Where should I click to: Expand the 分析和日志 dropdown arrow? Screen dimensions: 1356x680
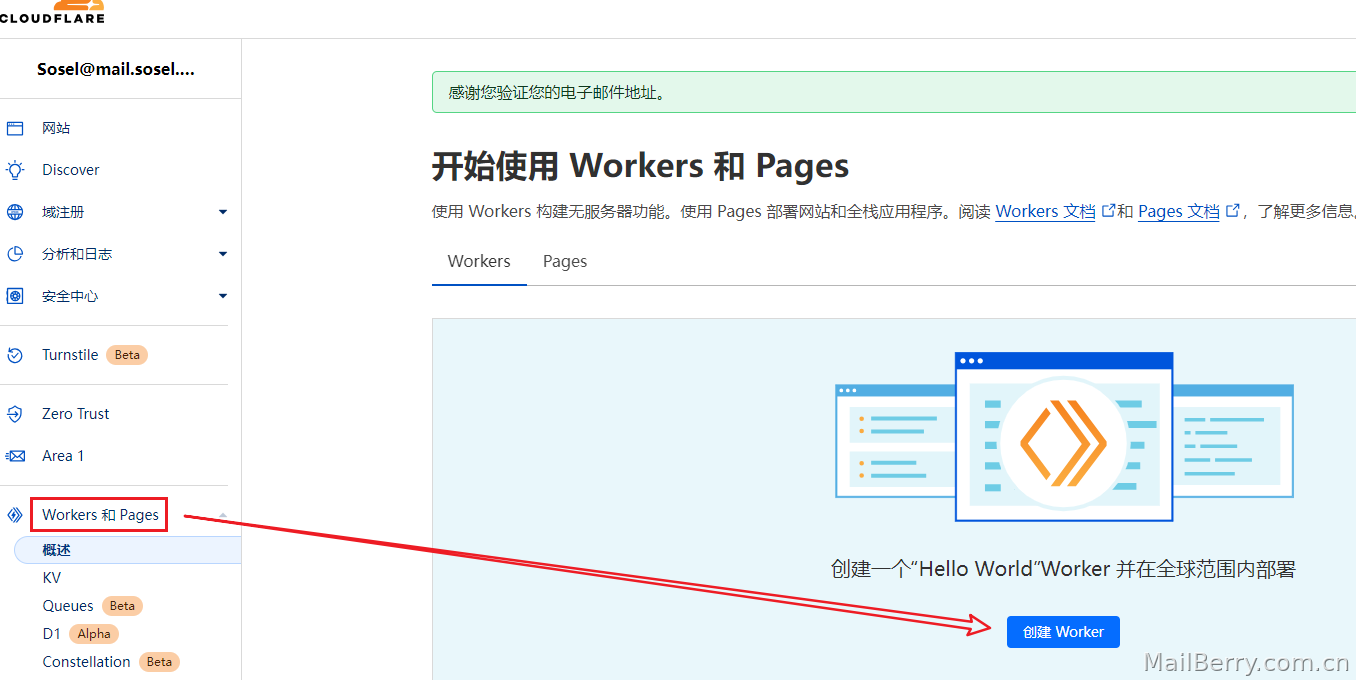point(223,254)
